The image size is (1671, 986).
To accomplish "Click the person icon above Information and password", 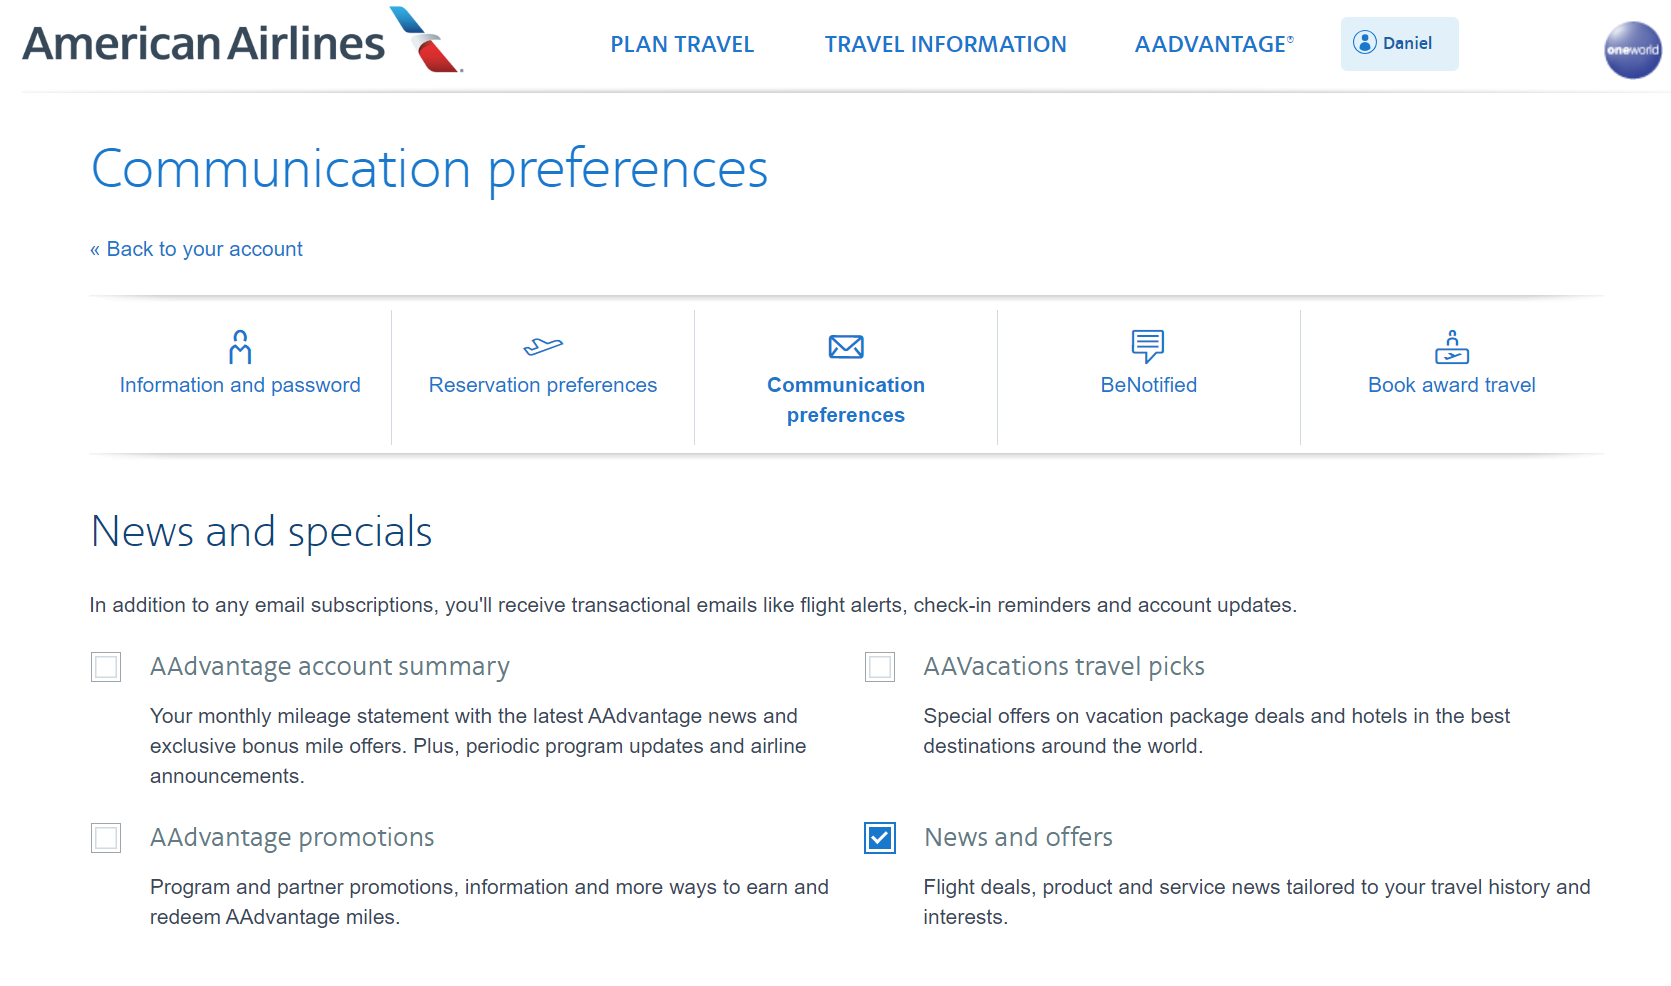I will click(240, 347).
